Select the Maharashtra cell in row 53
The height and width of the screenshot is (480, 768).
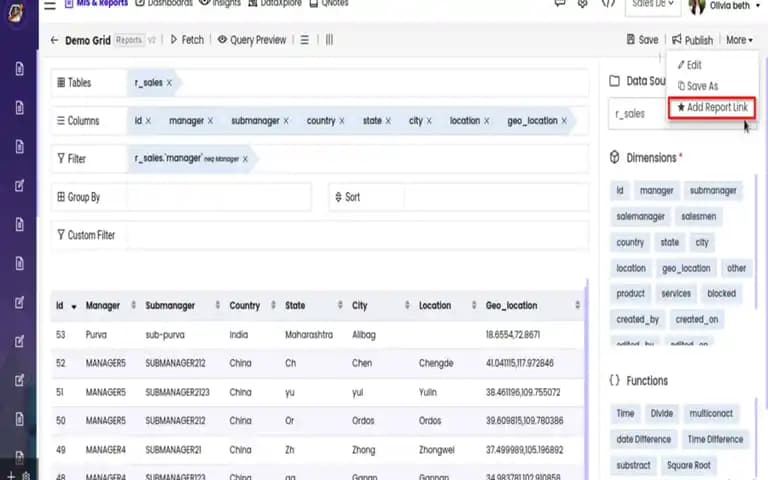(309, 335)
